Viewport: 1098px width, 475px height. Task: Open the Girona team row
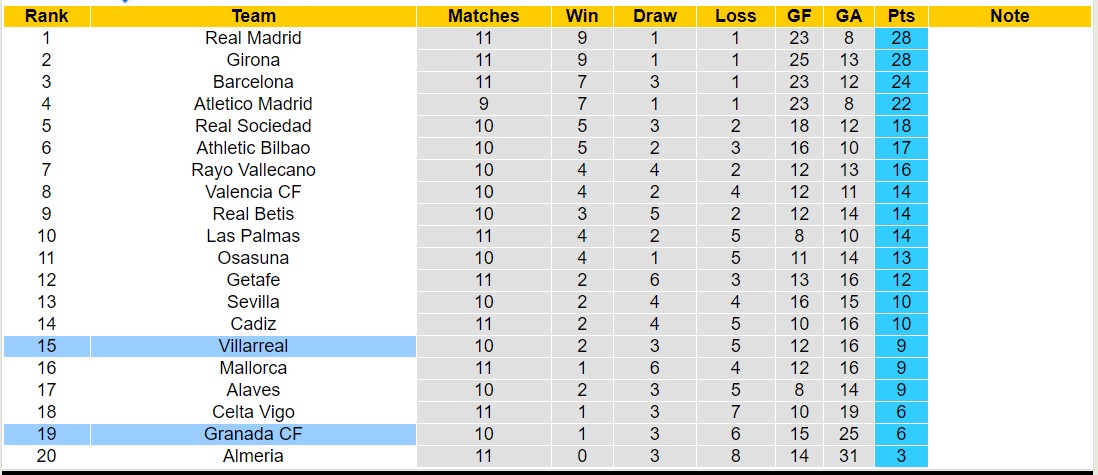(253, 60)
